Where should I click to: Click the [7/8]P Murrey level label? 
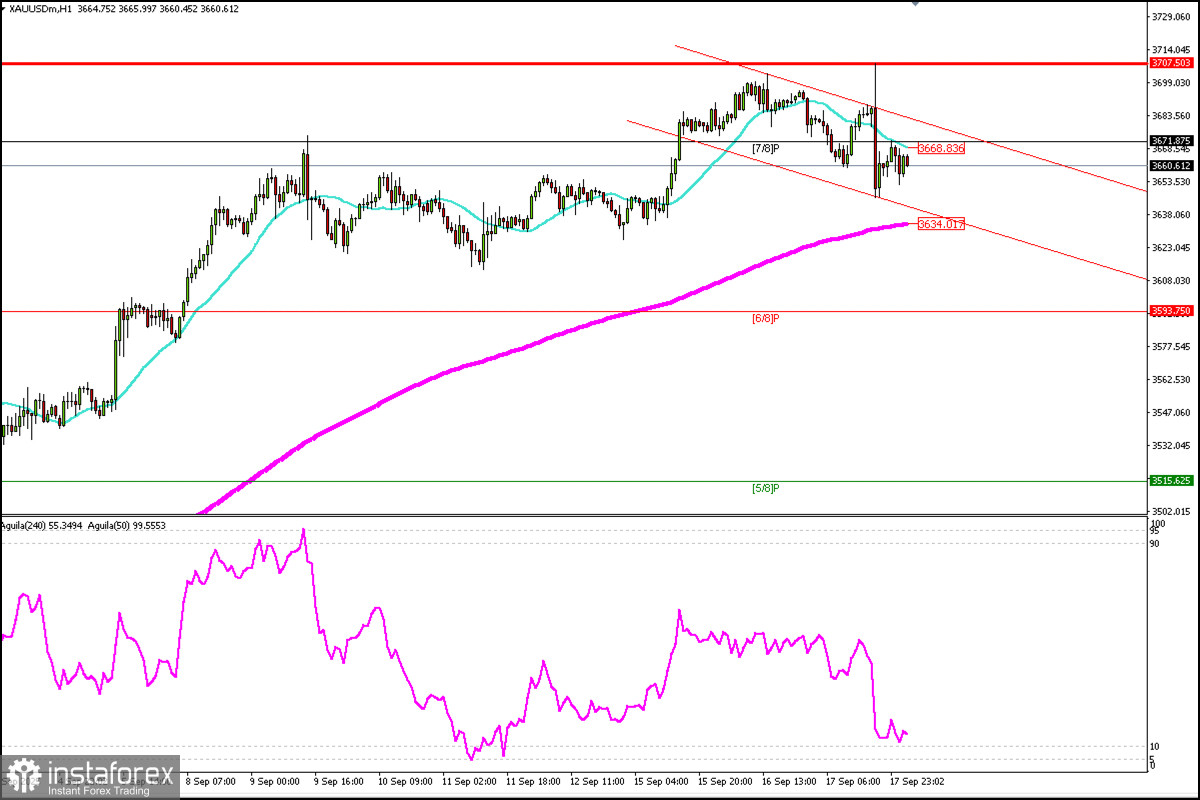point(766,148)
